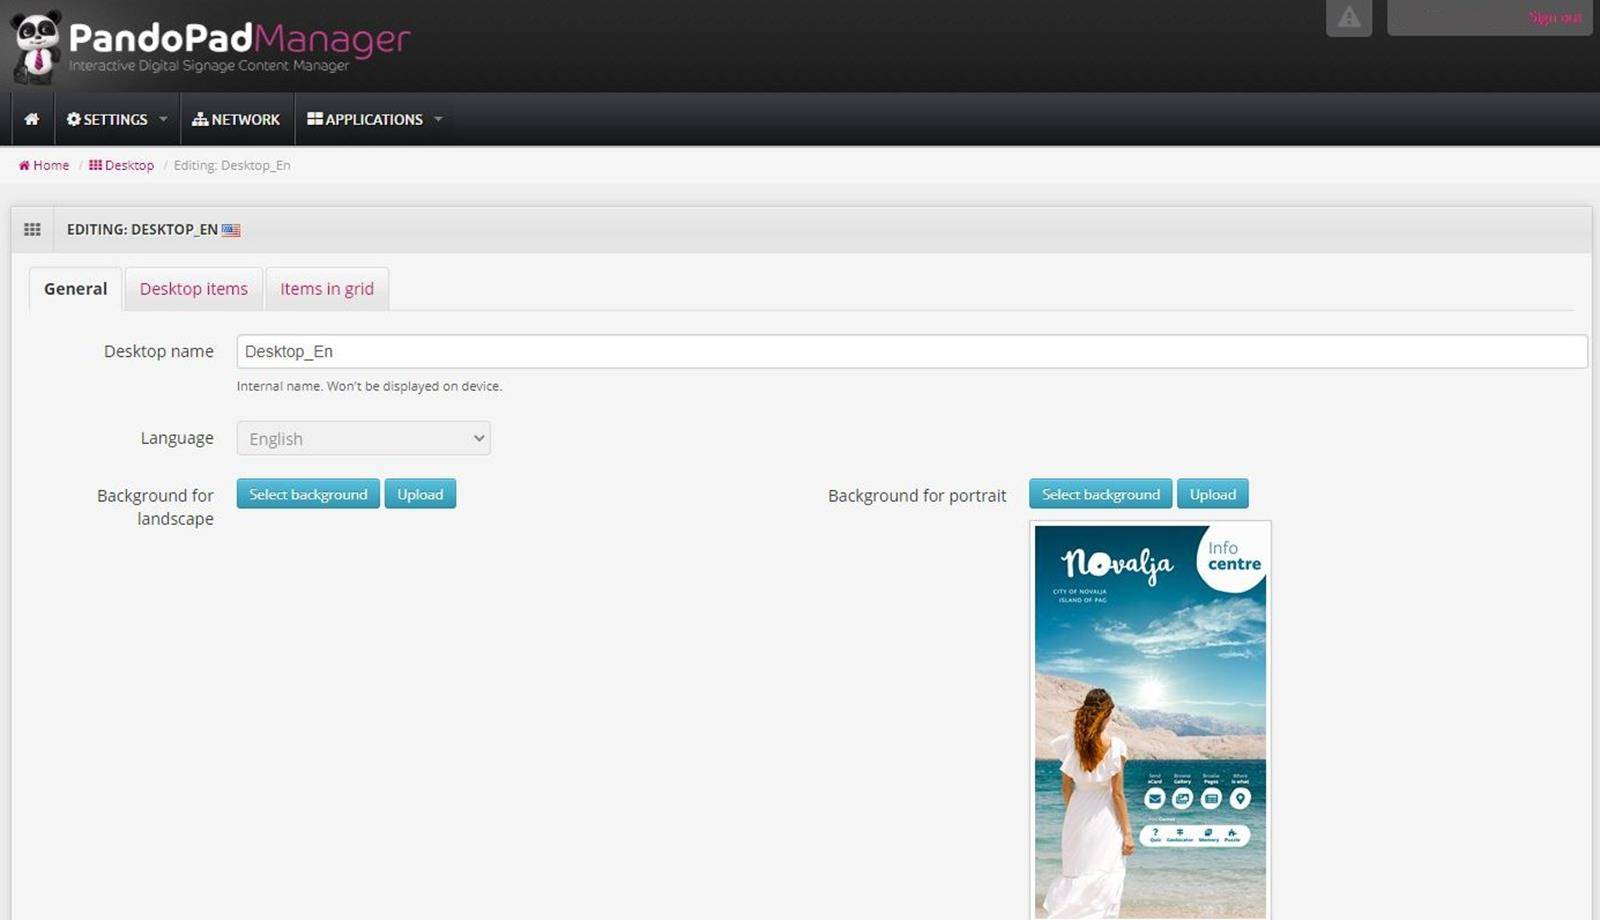The height and width of the screenshot is (920, 1600).
Task: Go to Home breadcrumb link
Action: pyautogui.click(x=44, y=165)
